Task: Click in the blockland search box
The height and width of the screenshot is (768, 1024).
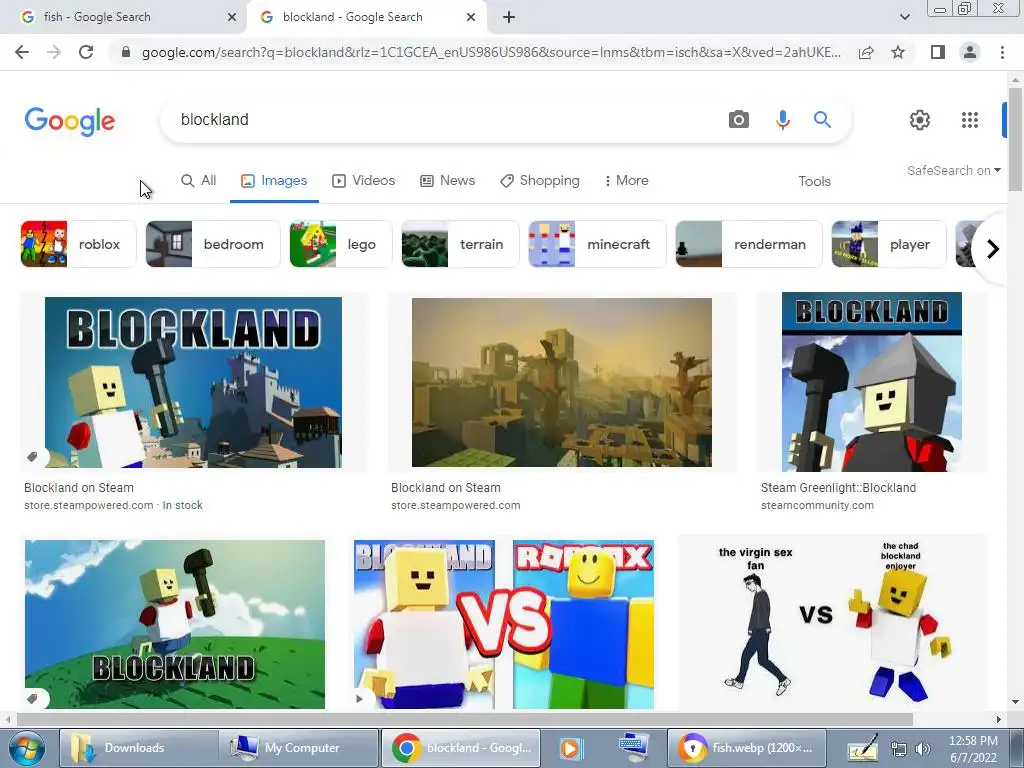Action: click(x=444, y=120)
